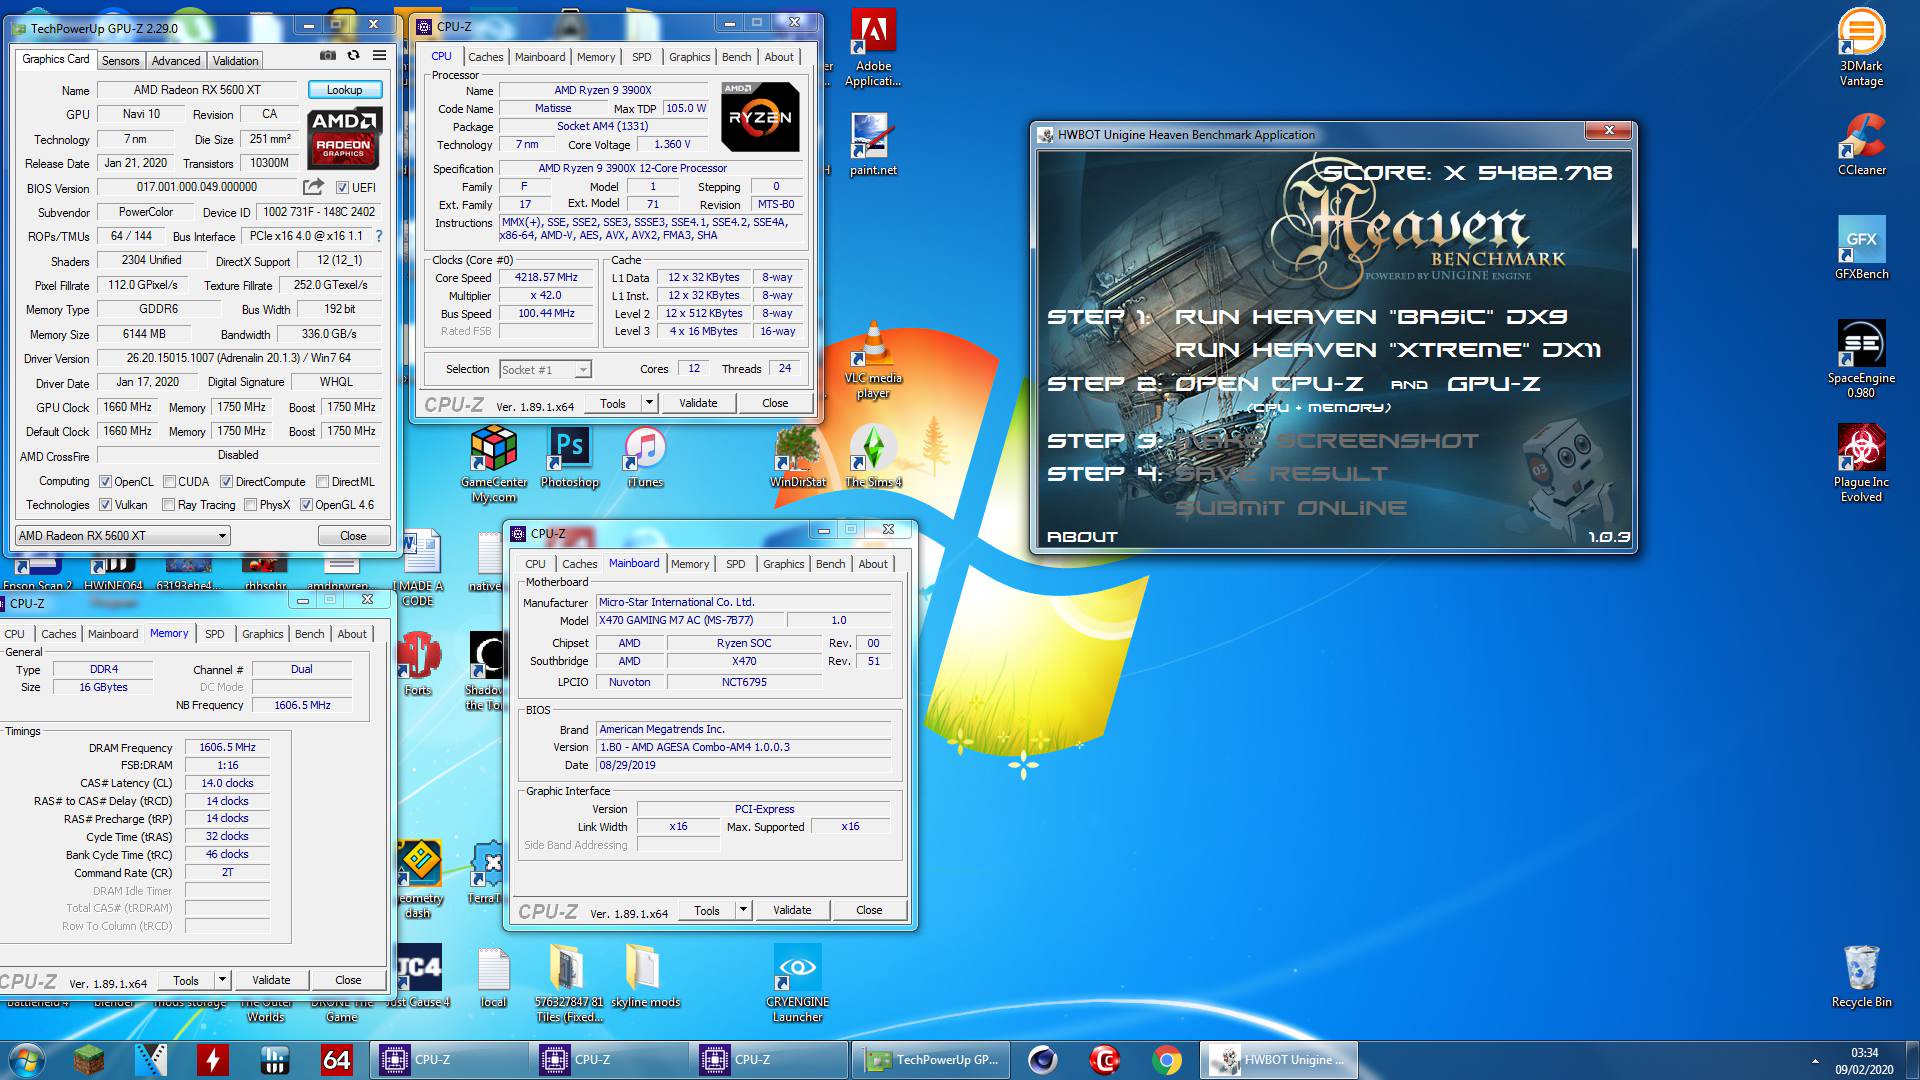Open iTunes desktop icon
Image resolution: width=1920 pixels, height=1080 pixels.
[645, 458]
